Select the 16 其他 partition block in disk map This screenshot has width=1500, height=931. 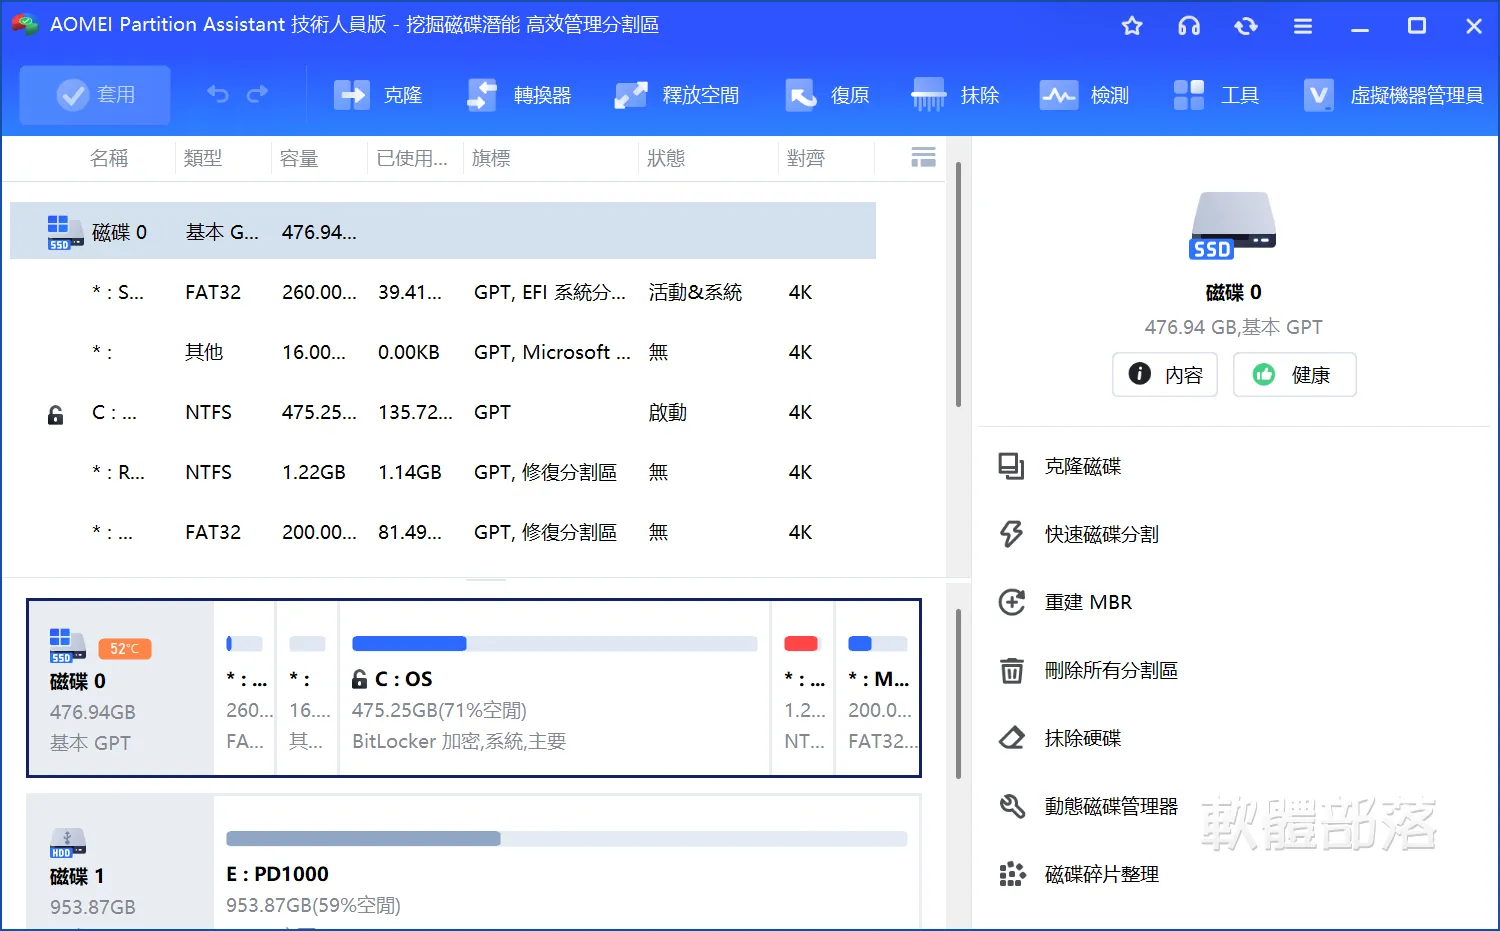(x=308, y=688)
